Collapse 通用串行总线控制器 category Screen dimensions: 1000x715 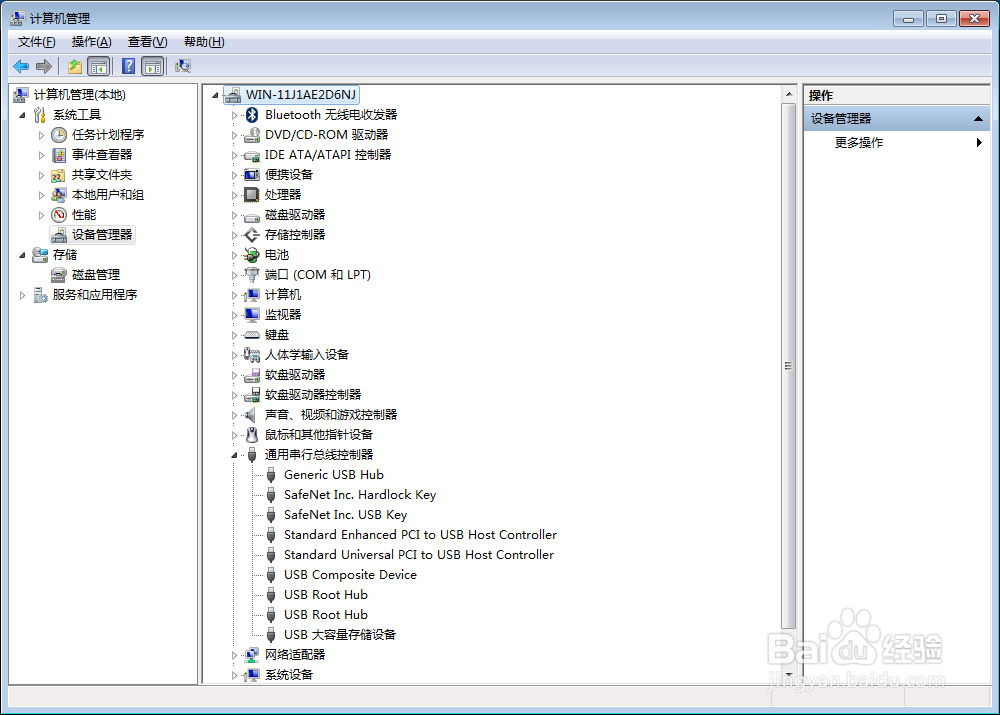pos(234,455)
